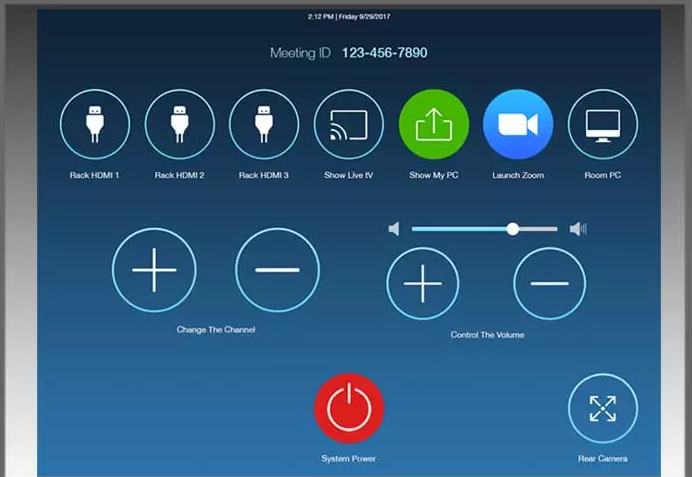The width and height of the screenshot is (692, 477).
Task: Toggle the red System Power button
Action: [x=349, y=408]
